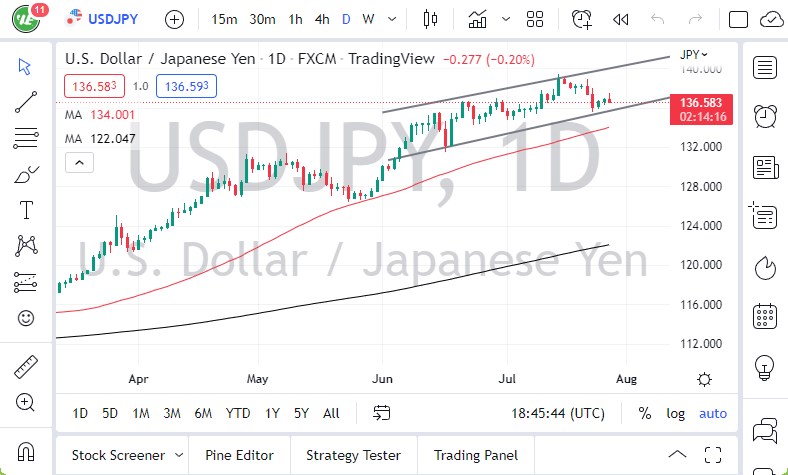
Task: Select the trend line drawing tool
Action: 26,101
